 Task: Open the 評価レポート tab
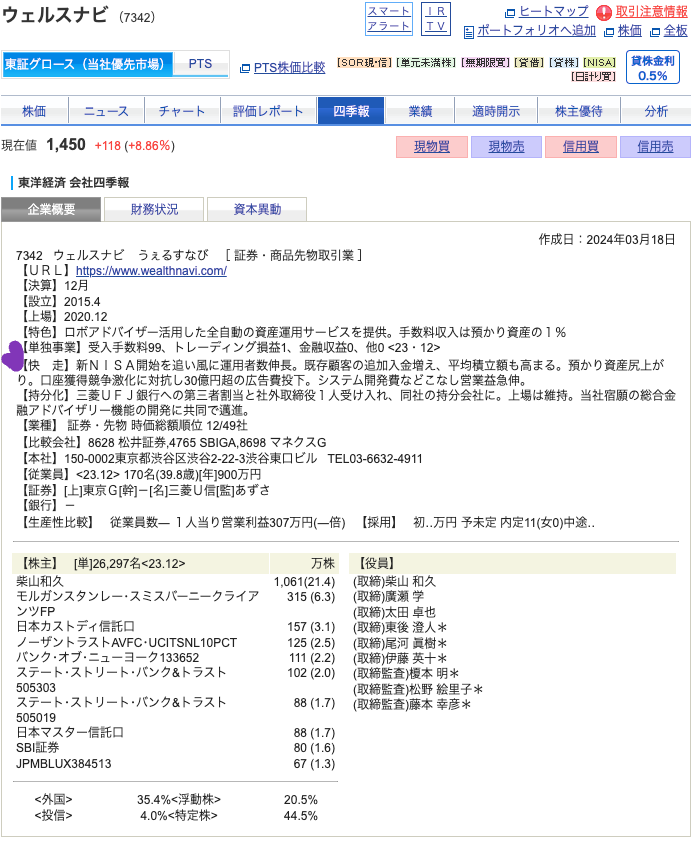point(268,111)
